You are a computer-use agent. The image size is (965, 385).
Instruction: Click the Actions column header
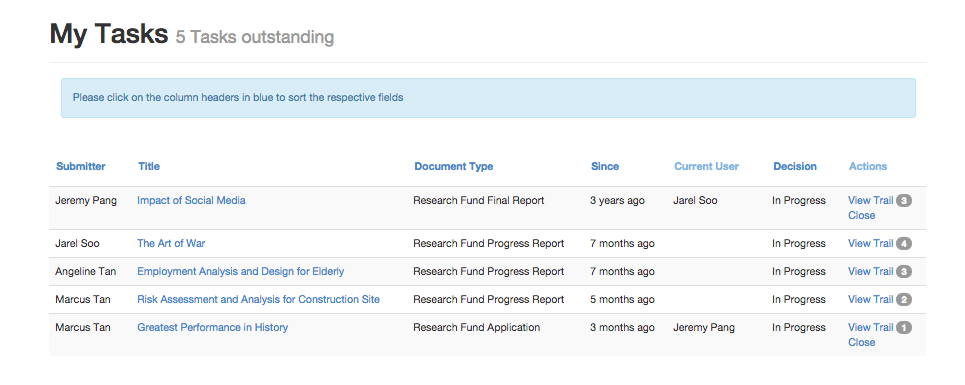(868, 166)
